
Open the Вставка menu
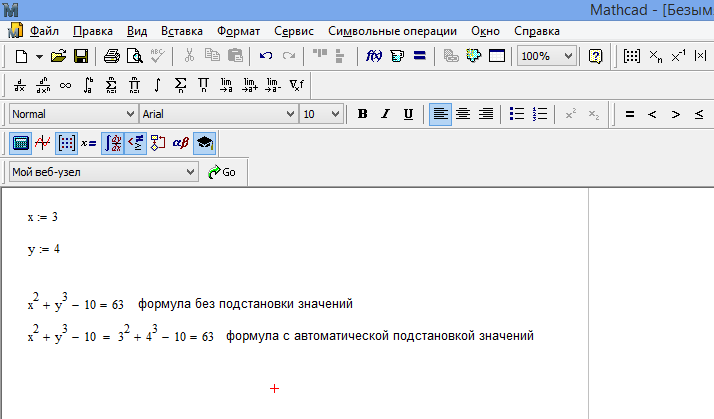coord(181,31)
